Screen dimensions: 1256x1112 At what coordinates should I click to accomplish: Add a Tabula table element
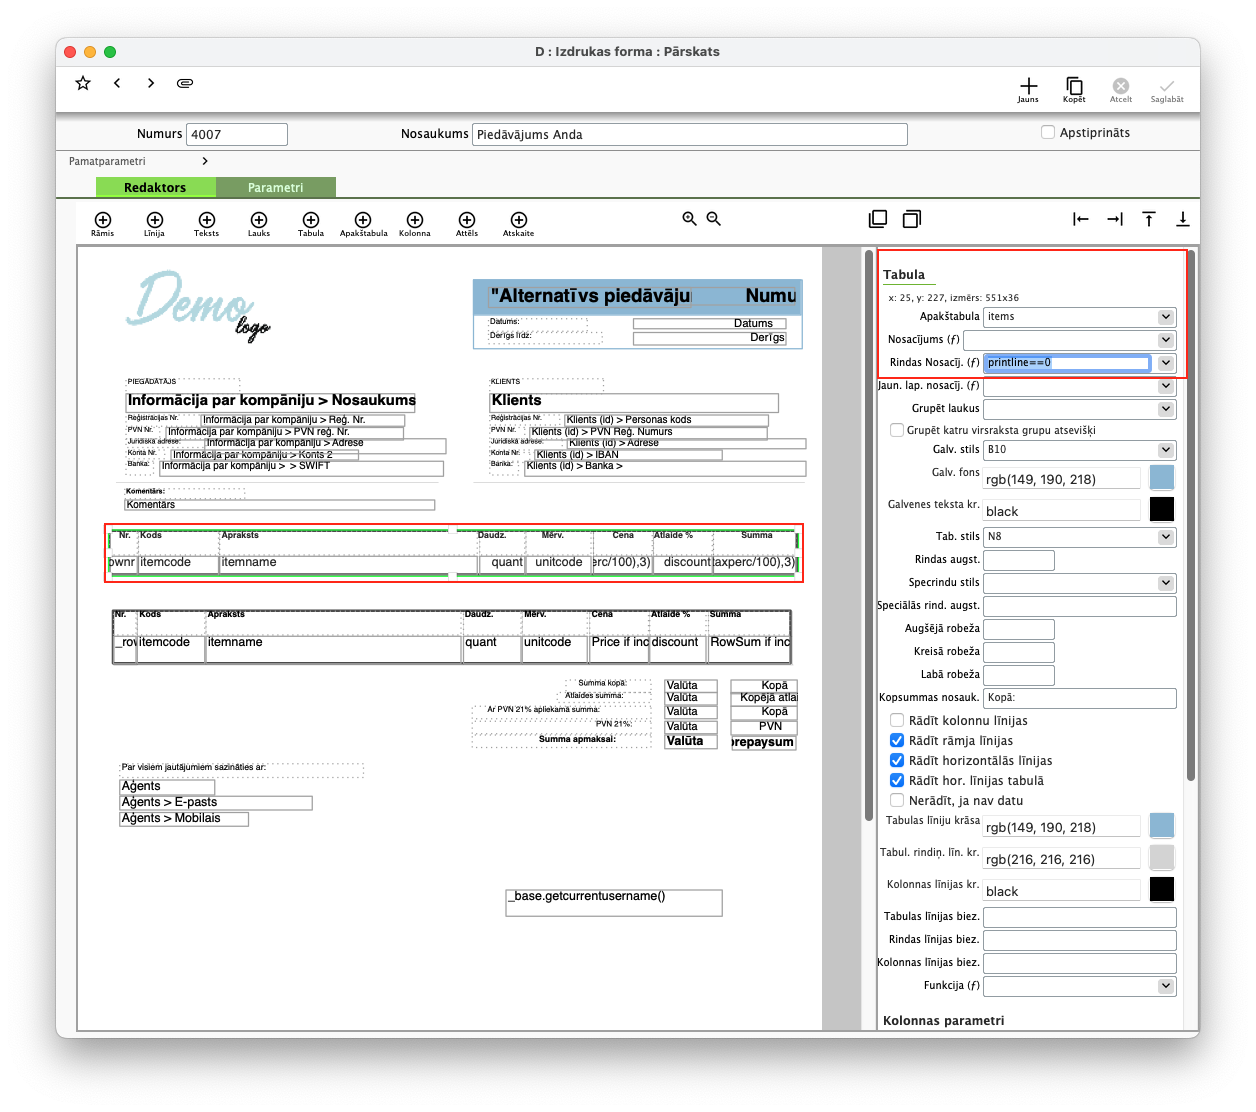[x=311, y=224]
